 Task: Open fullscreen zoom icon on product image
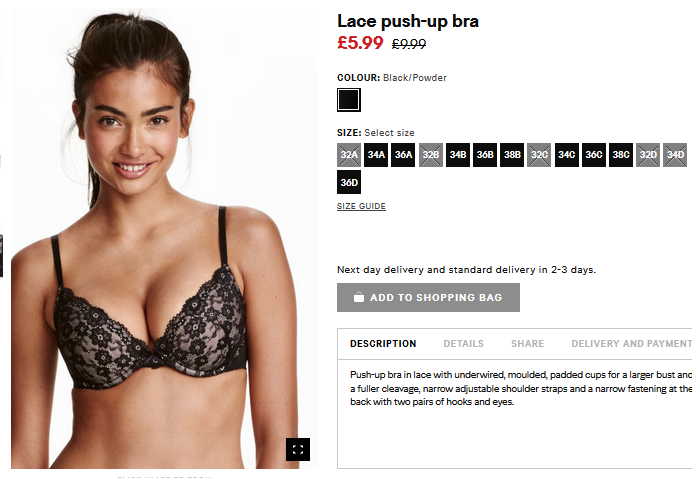point(298,449)
